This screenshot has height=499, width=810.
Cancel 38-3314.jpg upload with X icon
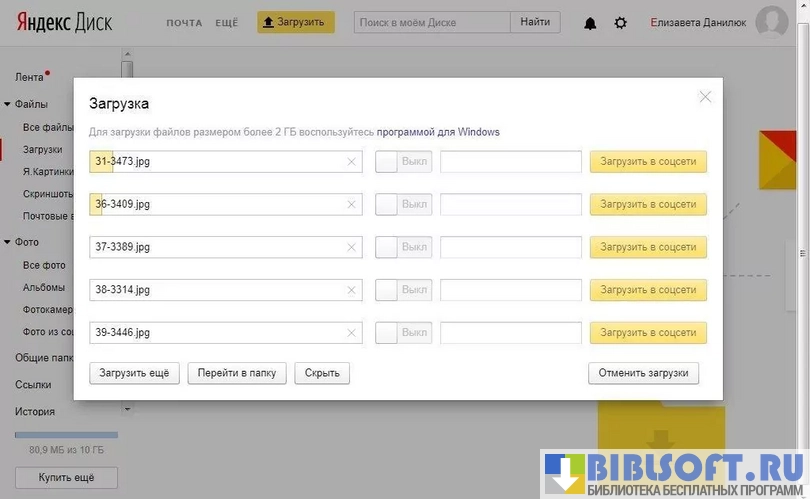point(351,290)
